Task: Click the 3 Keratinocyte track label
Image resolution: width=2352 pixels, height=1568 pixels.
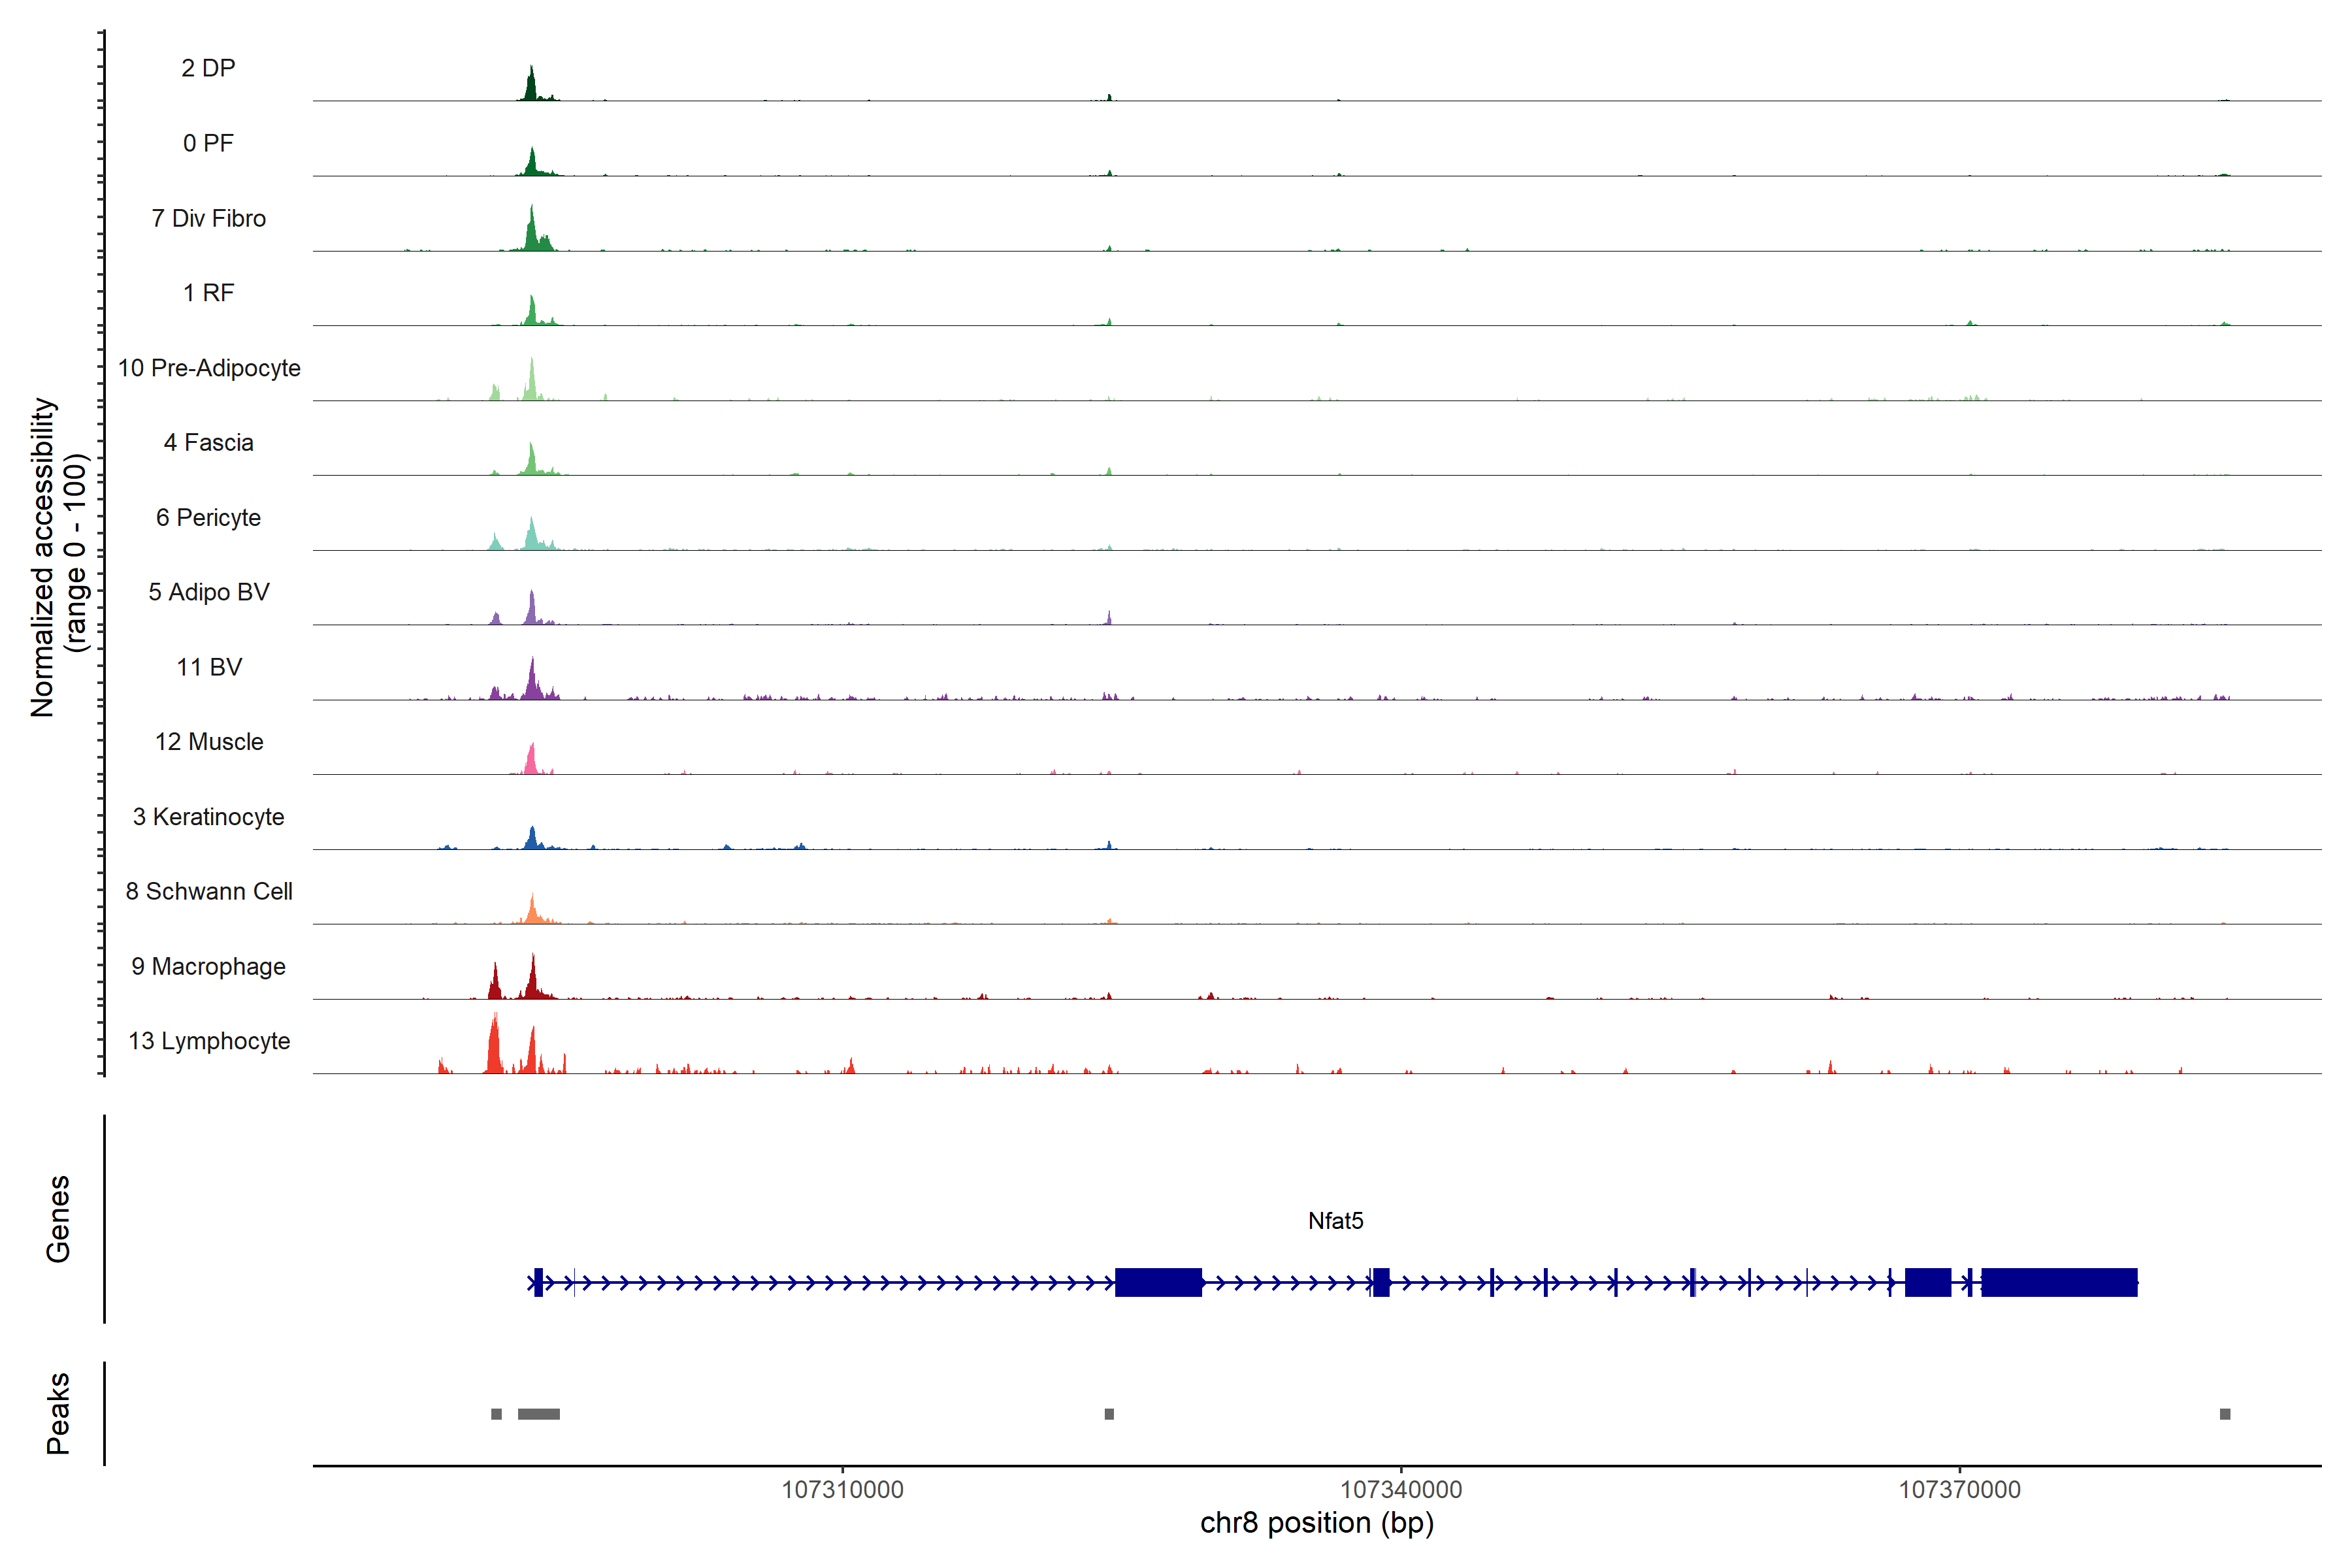Action: point(208,817)
